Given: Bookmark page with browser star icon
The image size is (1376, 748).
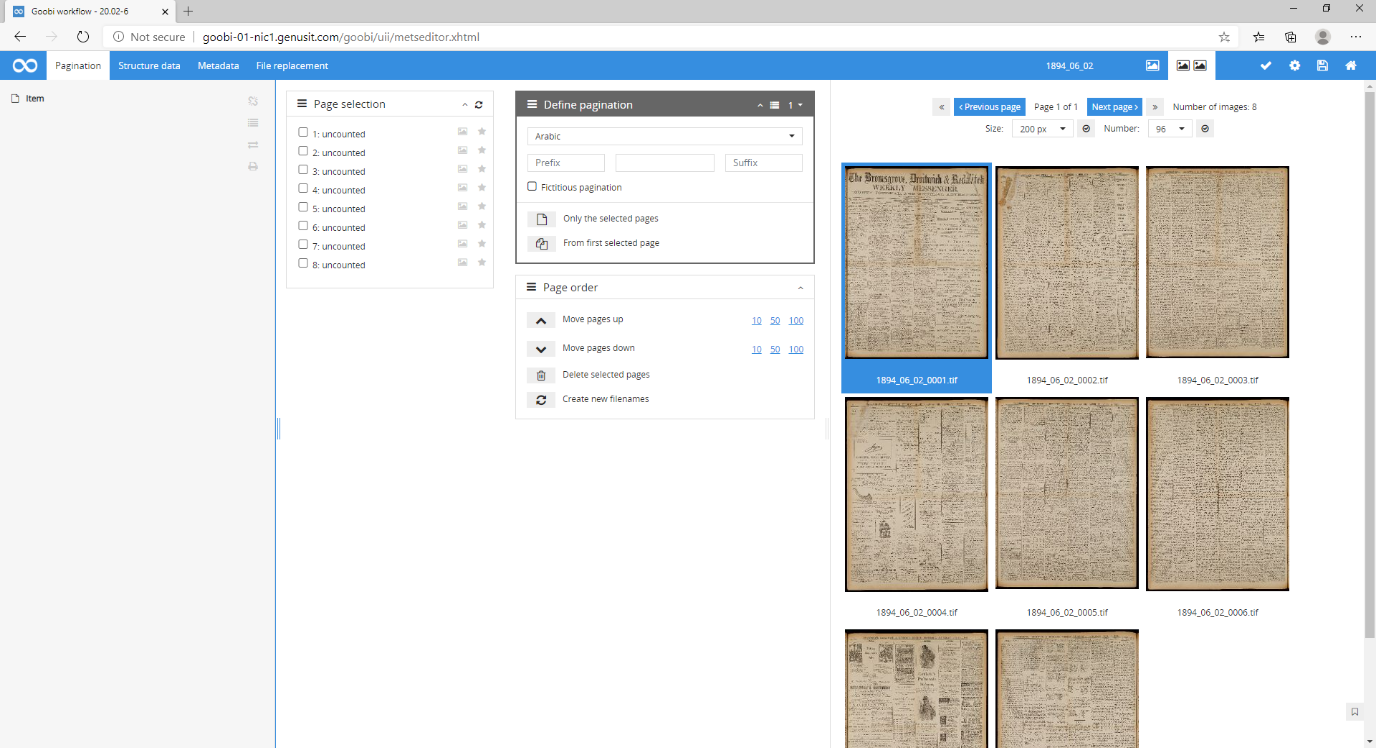Looking at the screenshot, I should [x=1224, y=36].
